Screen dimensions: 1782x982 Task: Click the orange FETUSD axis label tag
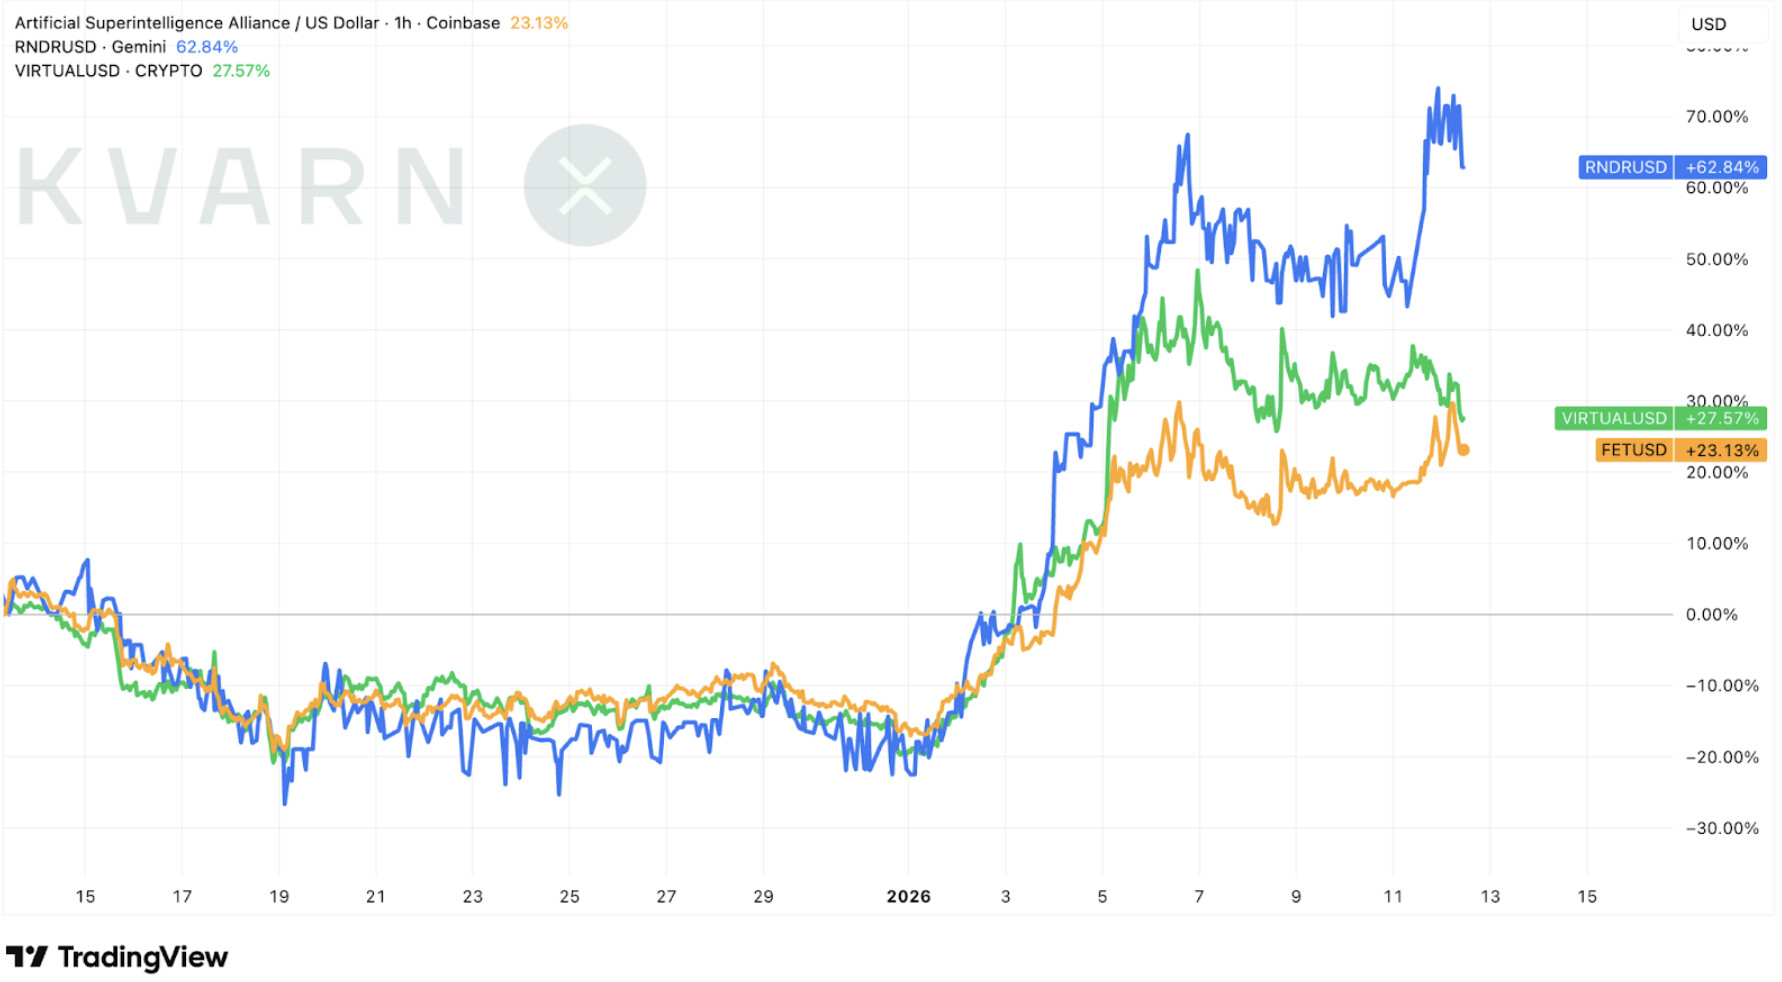1633,450
